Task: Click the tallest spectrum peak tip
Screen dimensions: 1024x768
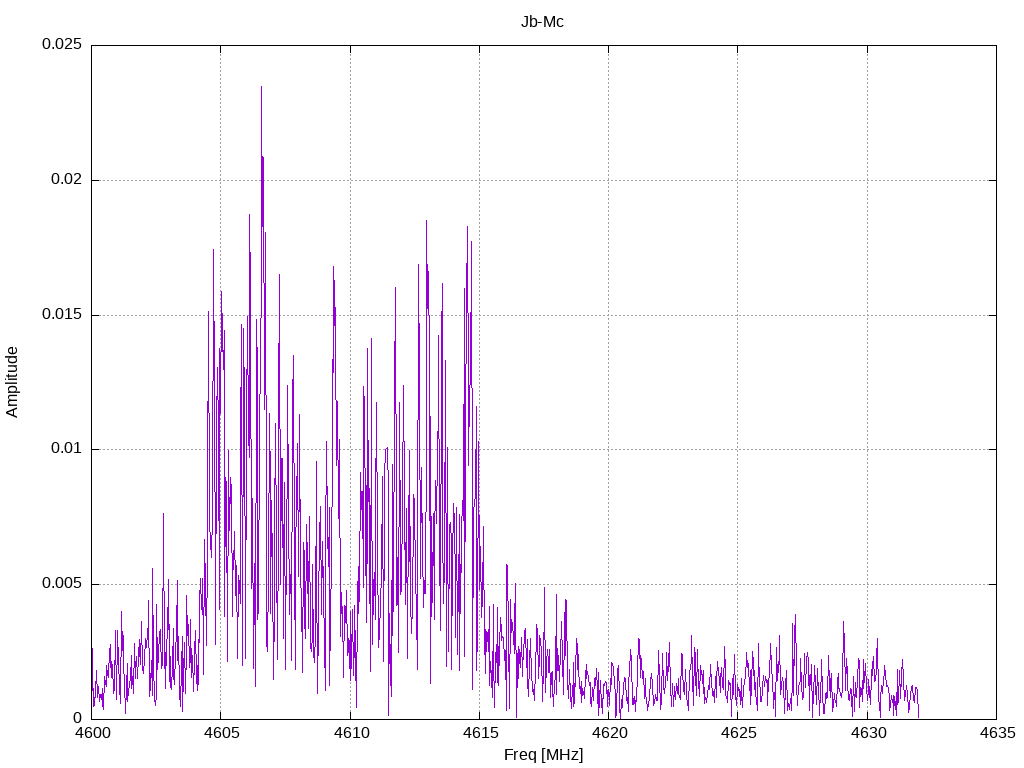Action: tap(261, 87)
